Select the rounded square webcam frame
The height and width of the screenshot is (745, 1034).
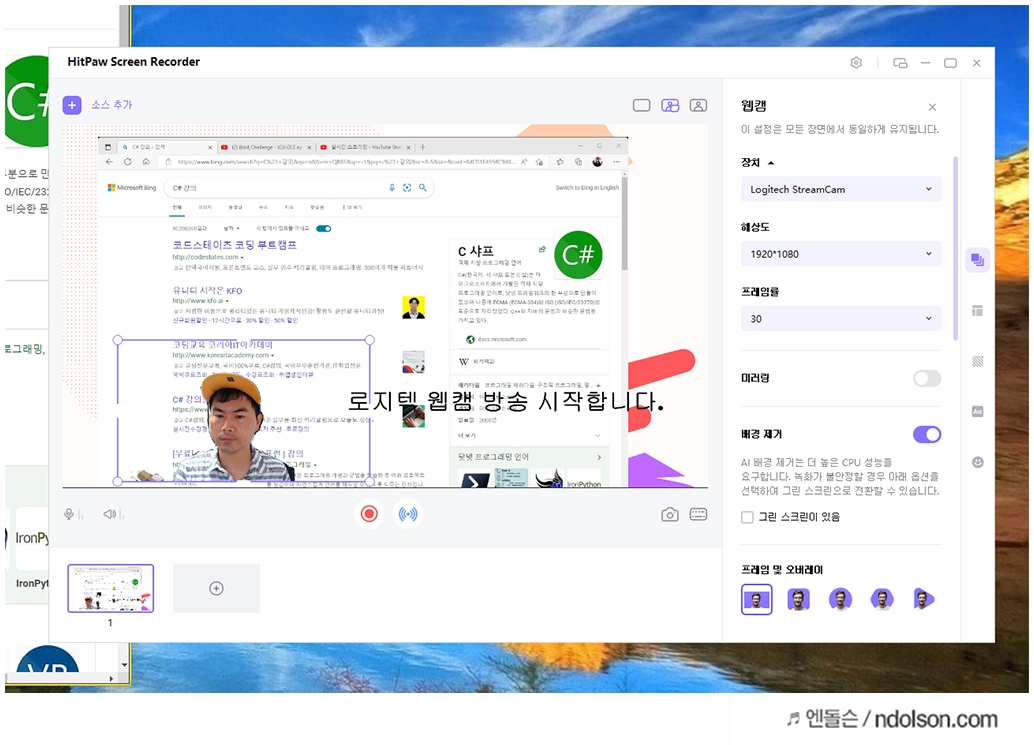coord(798,599)
